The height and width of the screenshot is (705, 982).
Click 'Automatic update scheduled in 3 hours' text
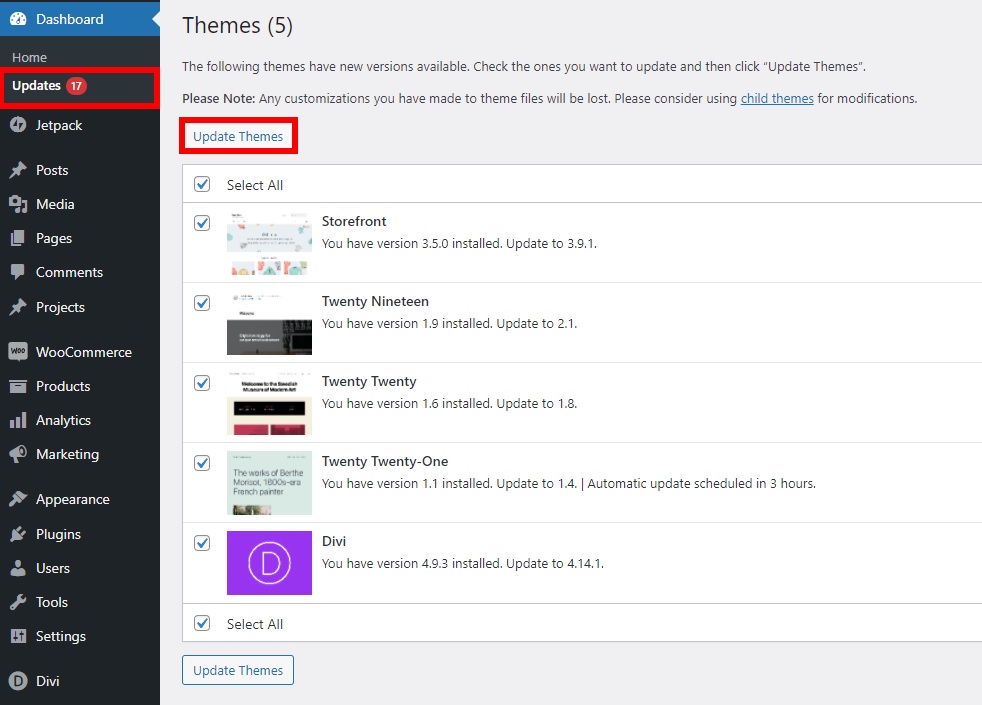coord(701,483)
